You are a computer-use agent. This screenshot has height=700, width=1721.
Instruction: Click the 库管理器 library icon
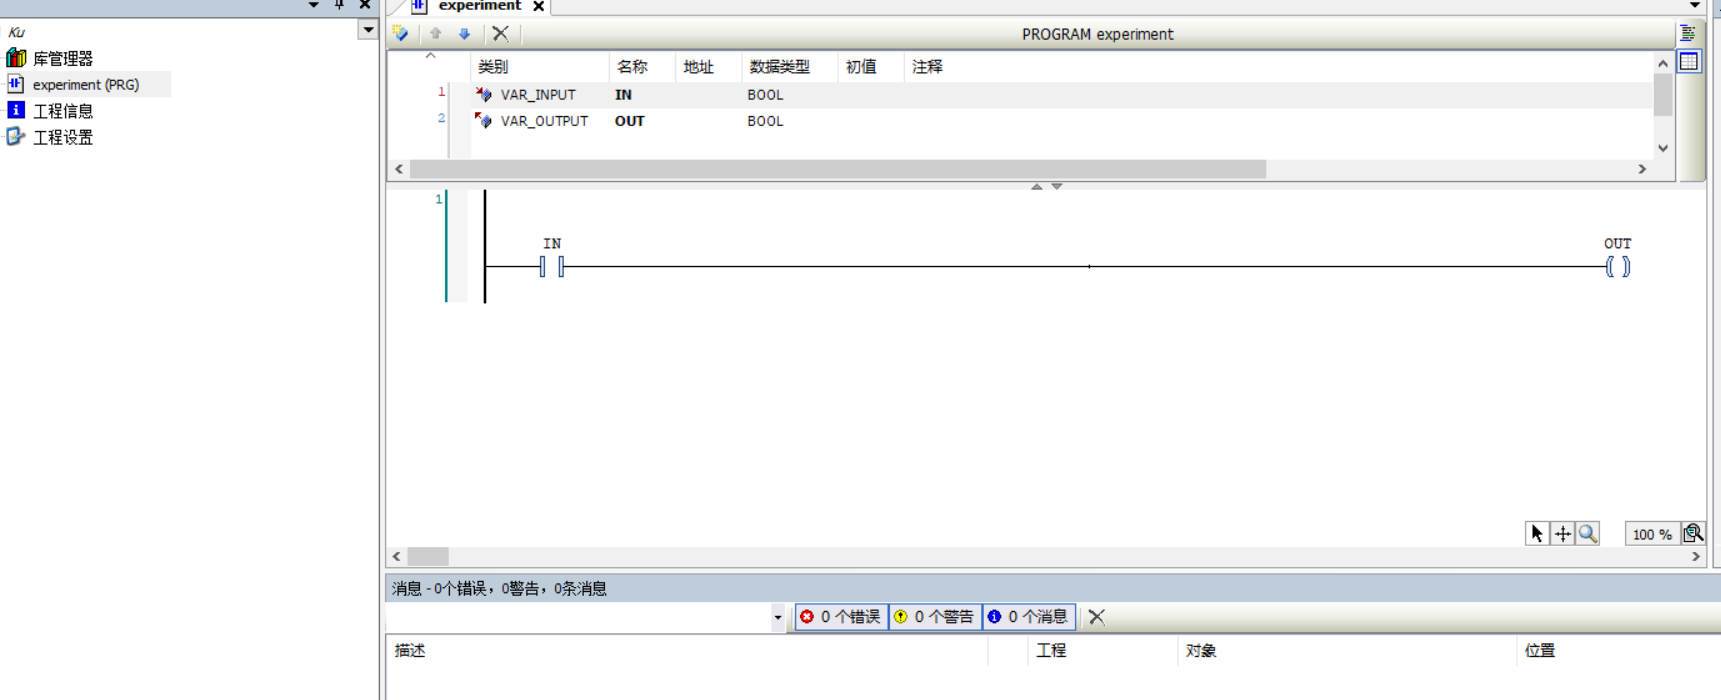click(x=16, y=58)
